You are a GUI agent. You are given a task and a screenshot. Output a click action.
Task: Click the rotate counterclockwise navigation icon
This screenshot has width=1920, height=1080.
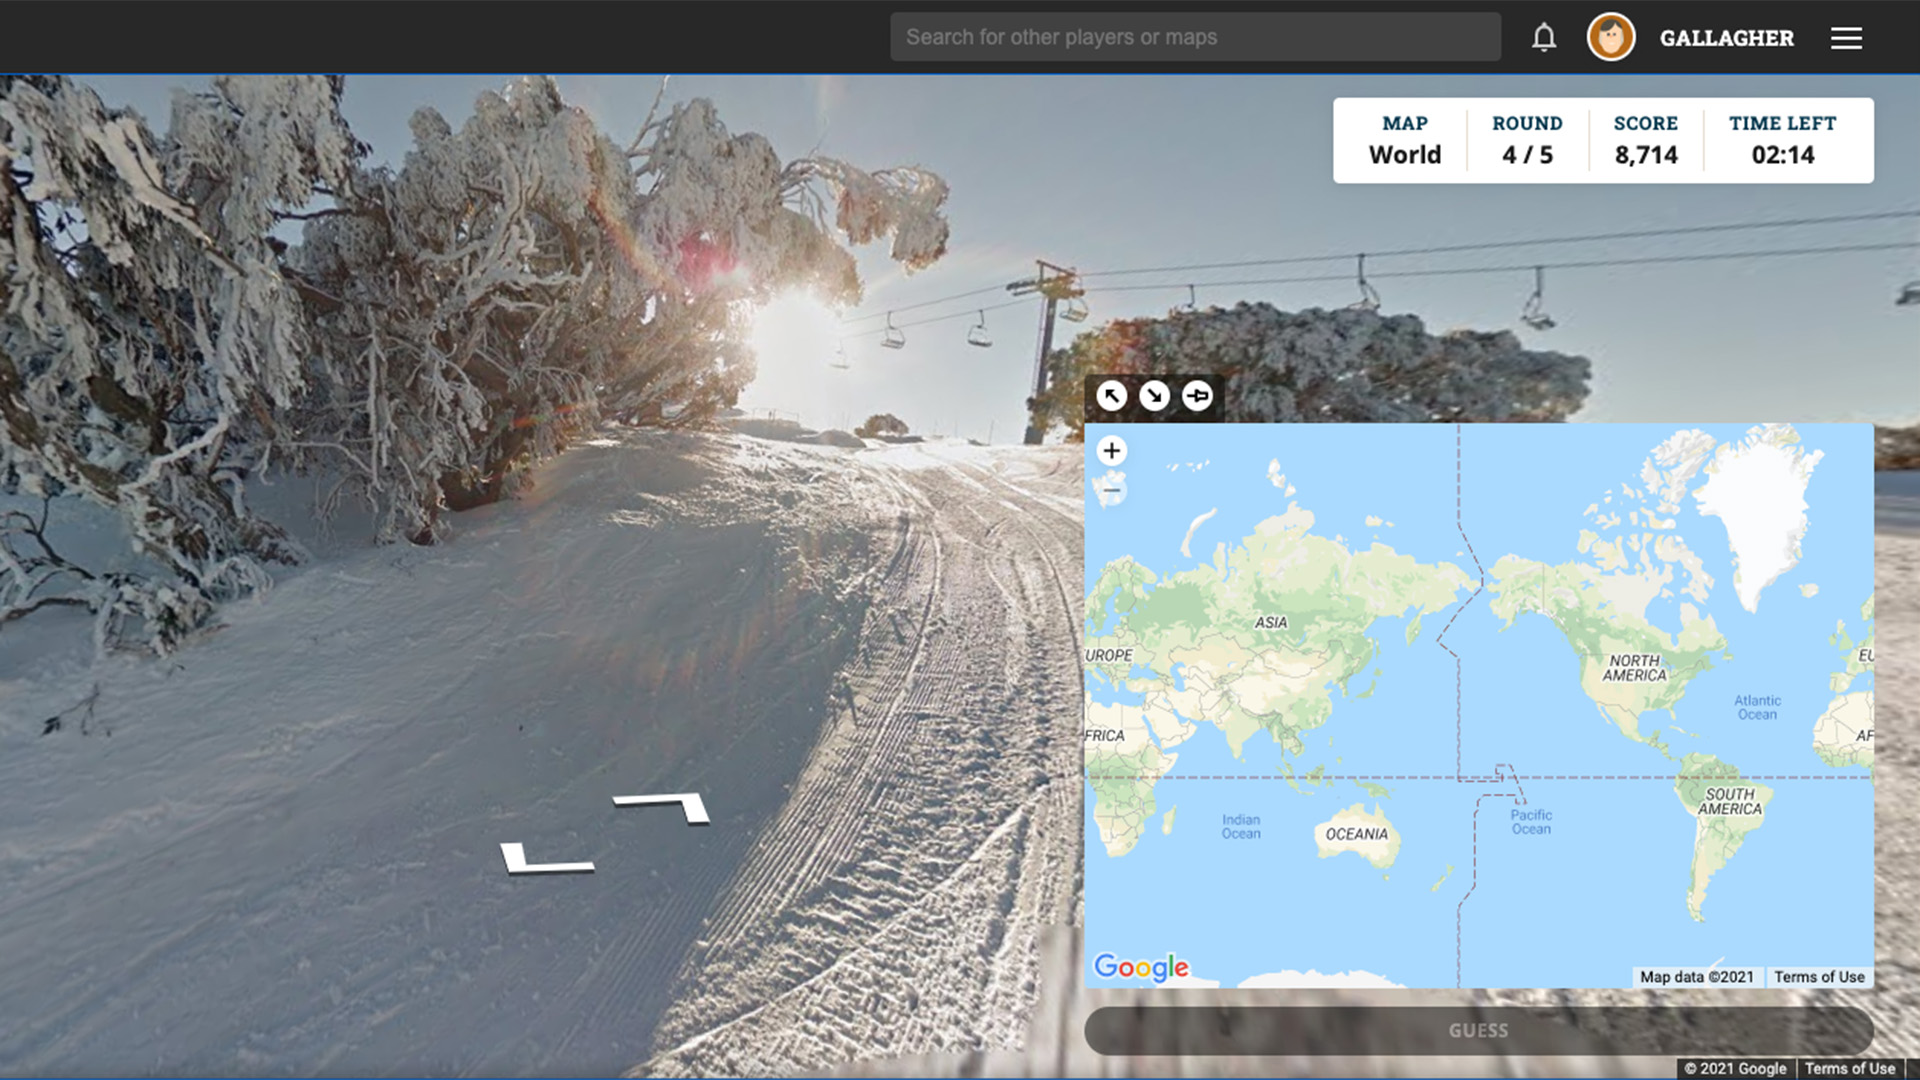pyautogui.click(x=1112, y=396)
